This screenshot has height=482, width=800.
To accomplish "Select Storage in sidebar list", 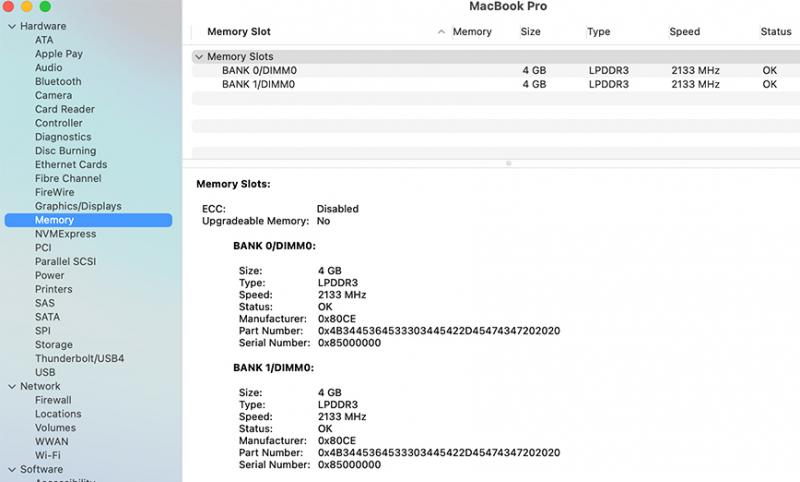I will (x=54, y=345).
